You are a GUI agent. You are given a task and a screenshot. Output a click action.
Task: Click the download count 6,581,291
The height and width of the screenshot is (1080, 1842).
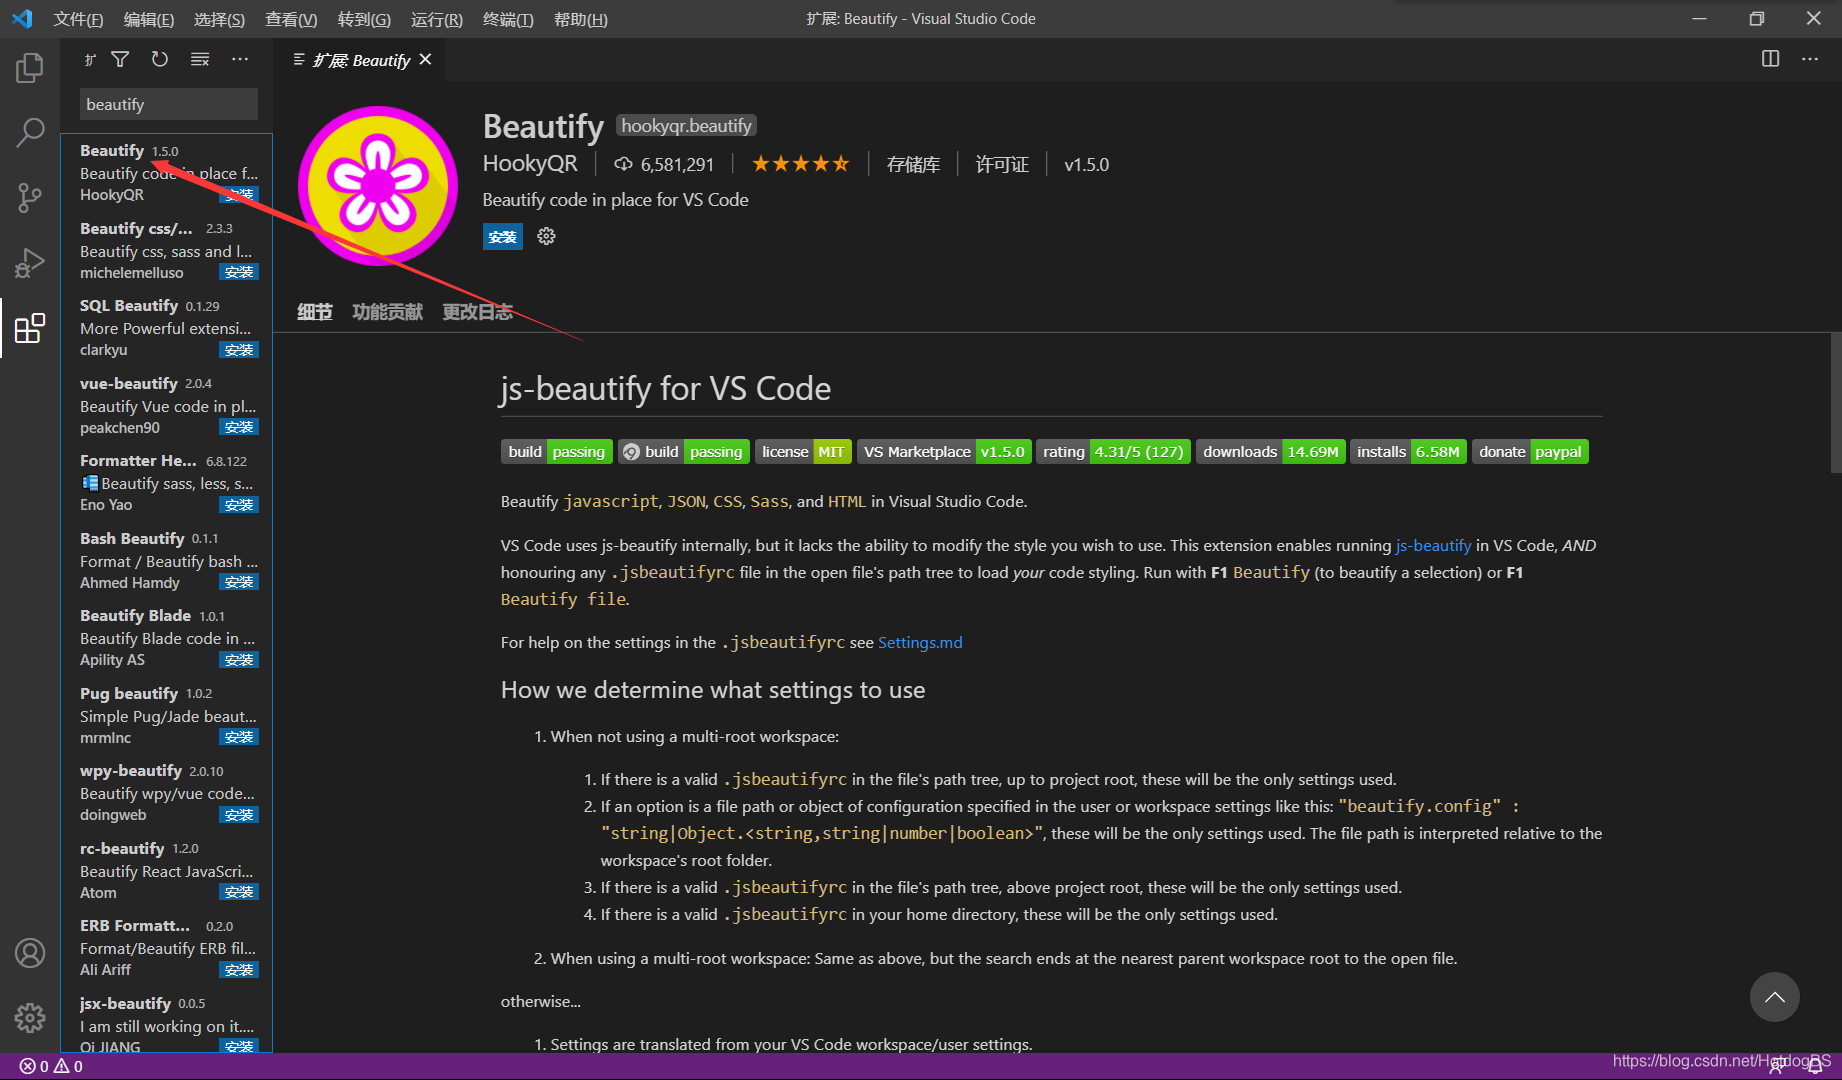pos(664,164)
